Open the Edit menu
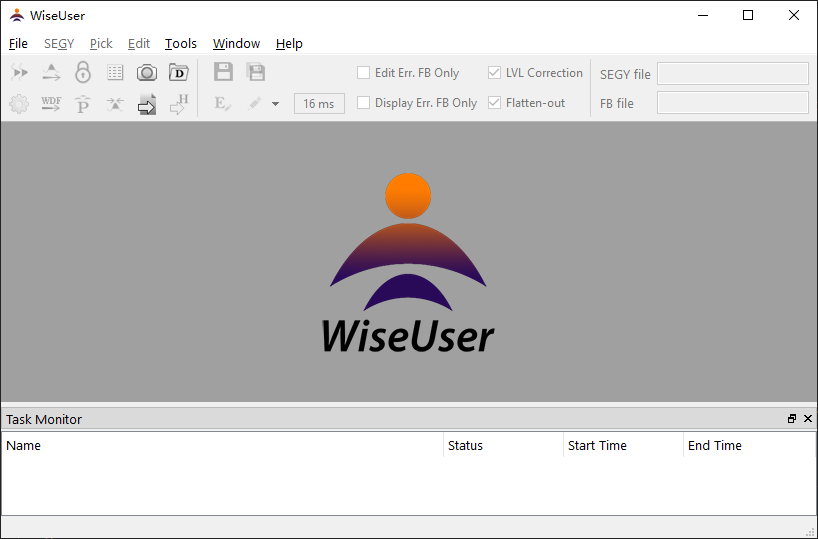The width and height of the screenshot is (818, 539). [139, 44]
